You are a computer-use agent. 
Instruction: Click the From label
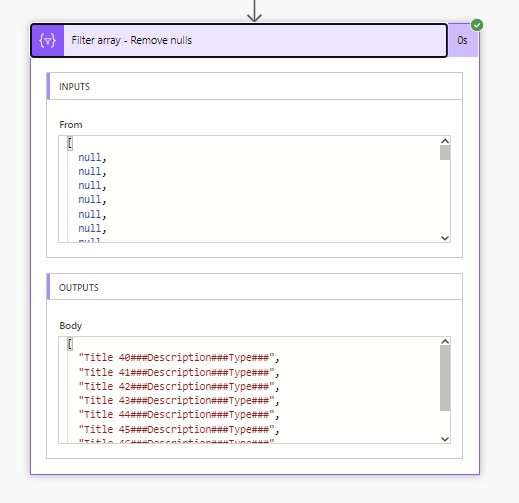click(71, 125)
